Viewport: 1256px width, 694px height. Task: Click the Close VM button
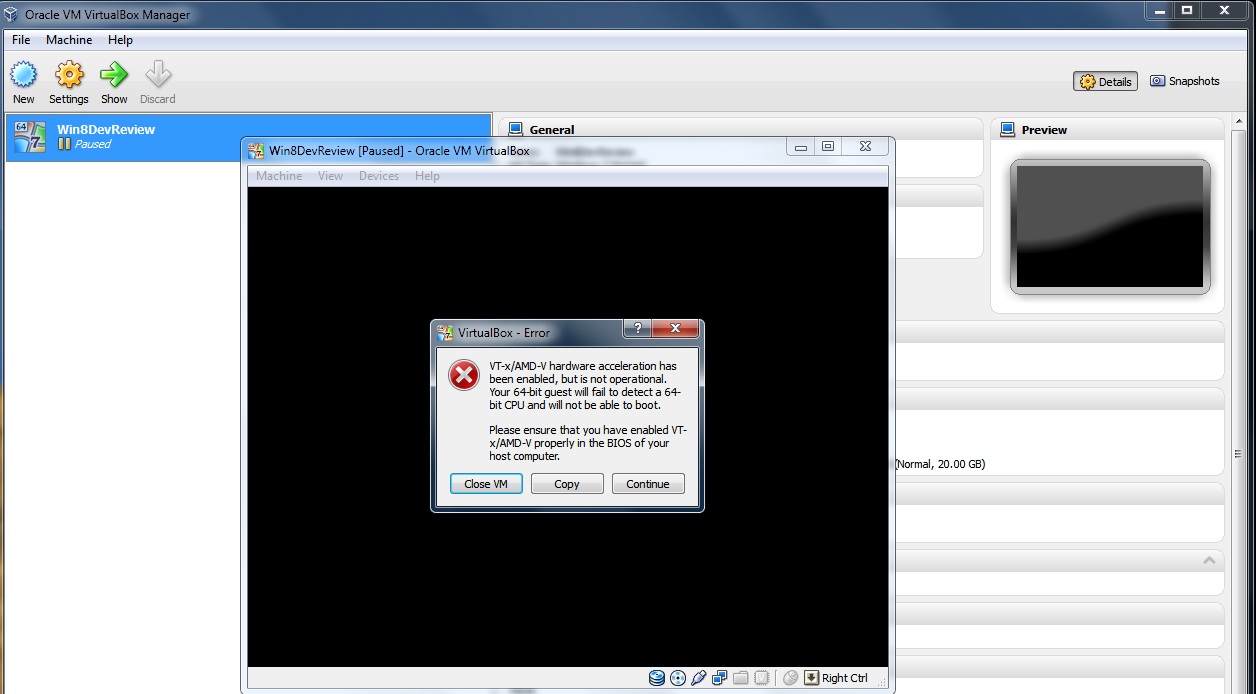click(486, 484)
